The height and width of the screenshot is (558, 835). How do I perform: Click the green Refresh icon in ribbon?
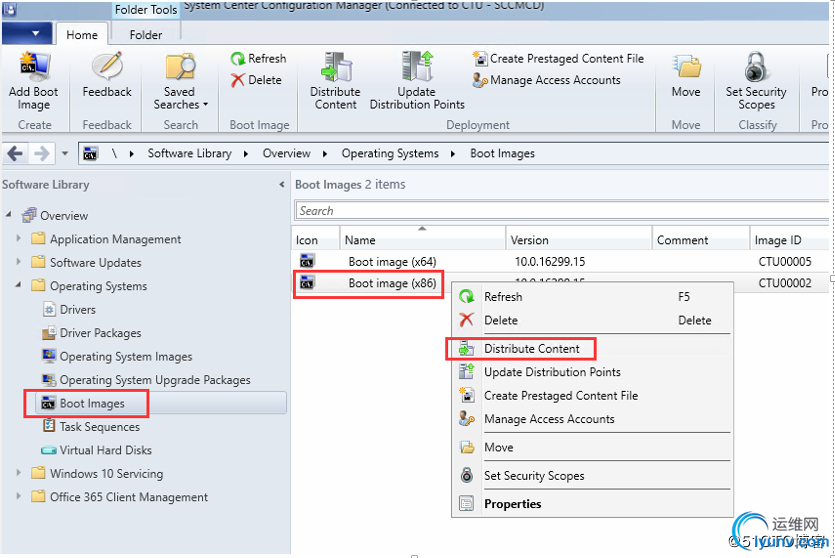pyautogui.click(x=238, y=59)
